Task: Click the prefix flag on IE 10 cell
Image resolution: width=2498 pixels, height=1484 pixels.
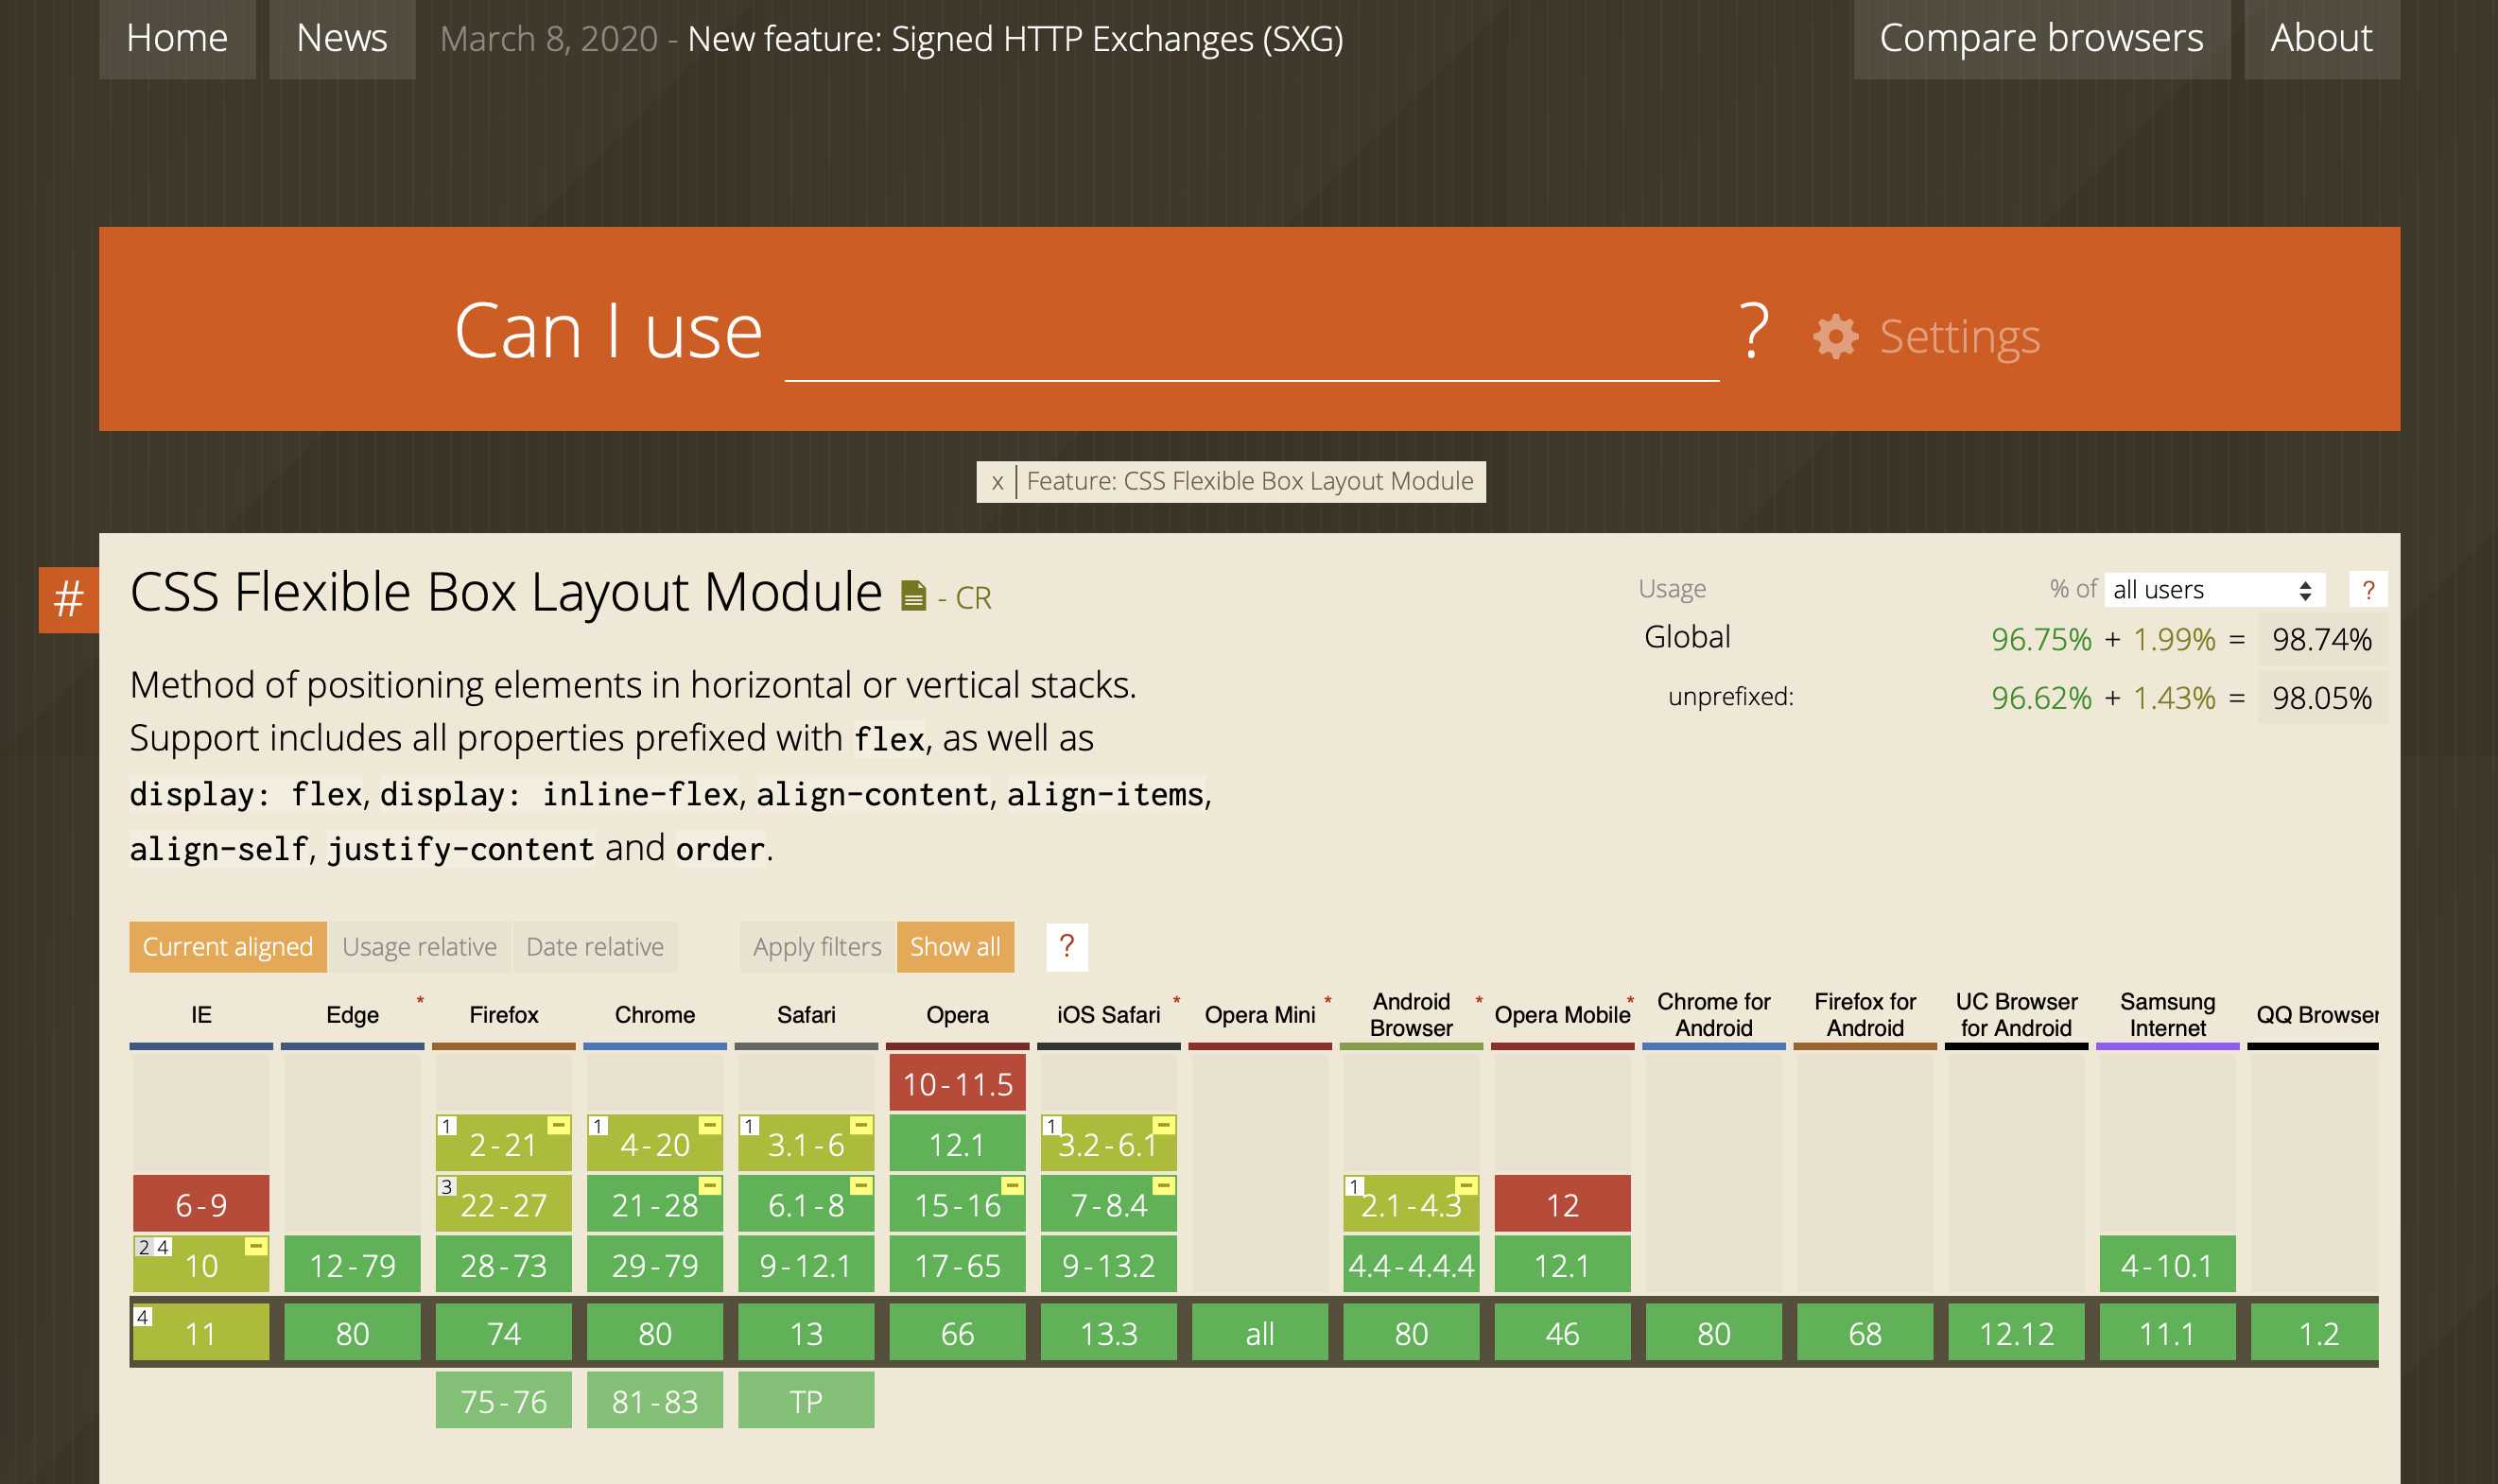Action: (x=256, y=1246)
